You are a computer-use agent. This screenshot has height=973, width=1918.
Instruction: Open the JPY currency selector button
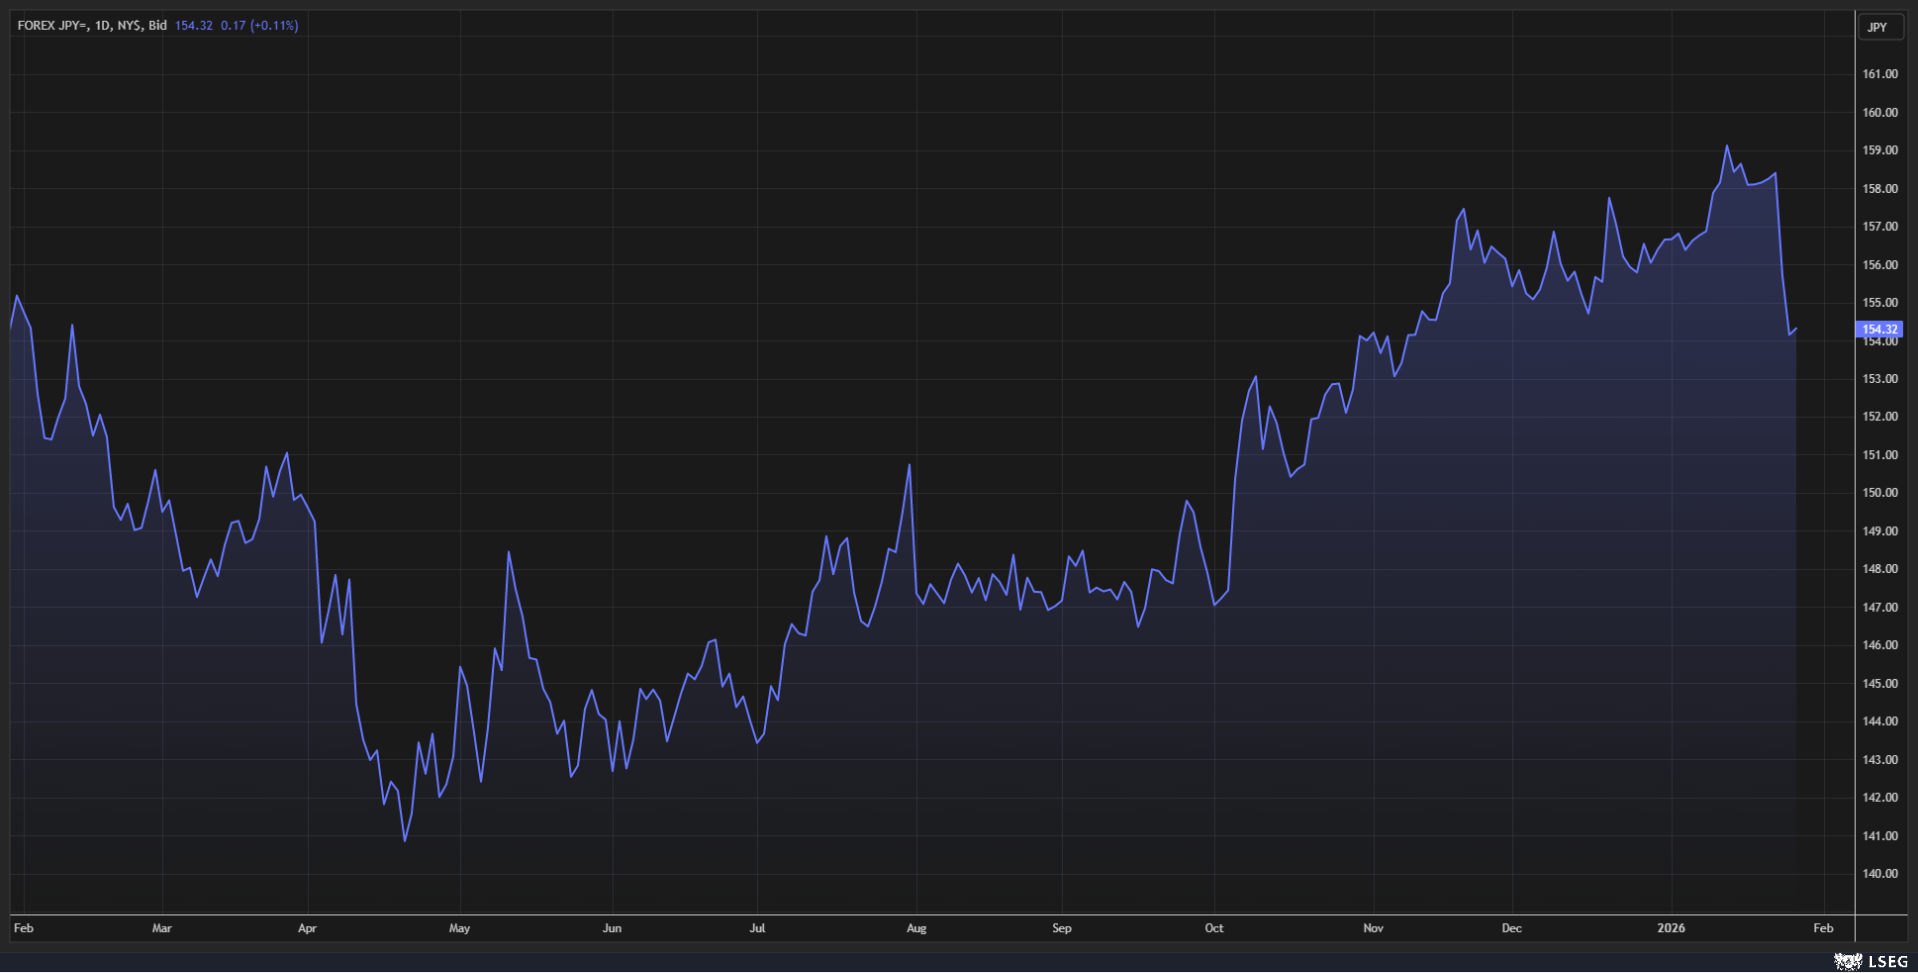point(1878,27)
